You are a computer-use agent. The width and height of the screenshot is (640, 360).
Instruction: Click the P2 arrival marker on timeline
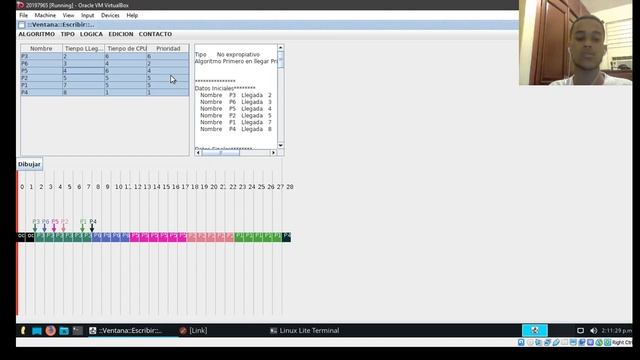64,225
